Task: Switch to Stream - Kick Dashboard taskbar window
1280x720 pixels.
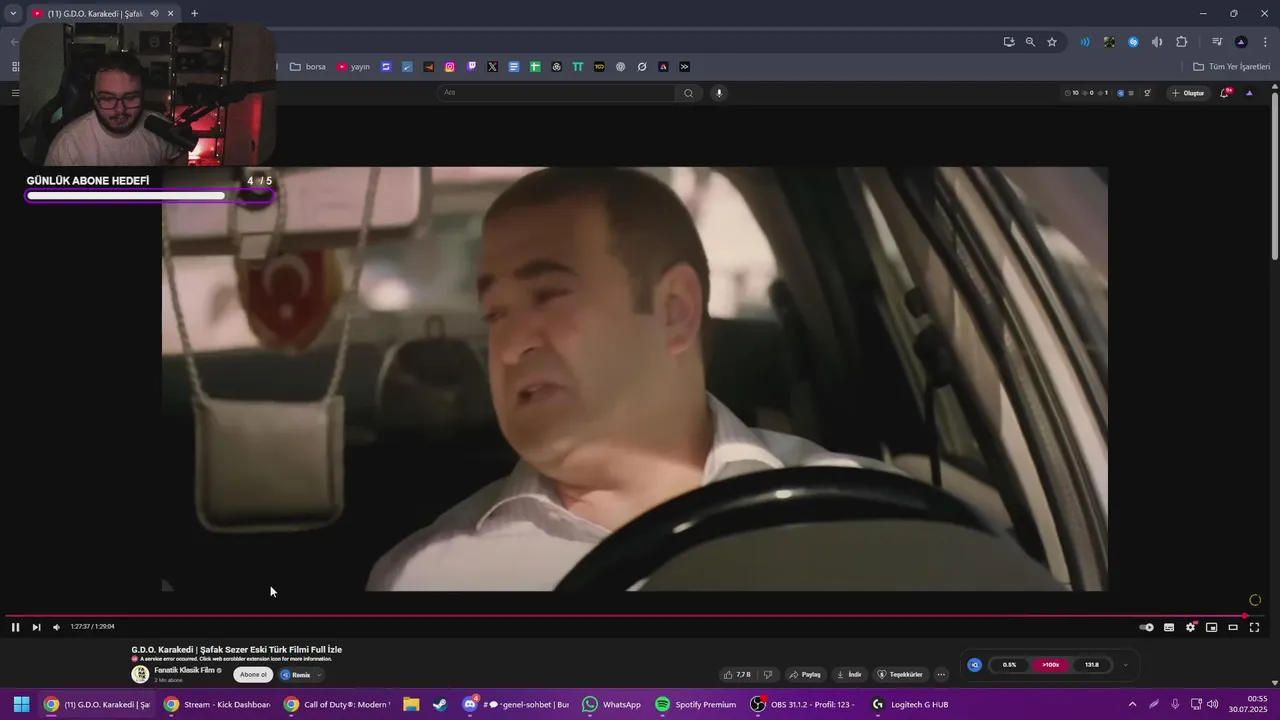Action: click(x=216, y=704)
